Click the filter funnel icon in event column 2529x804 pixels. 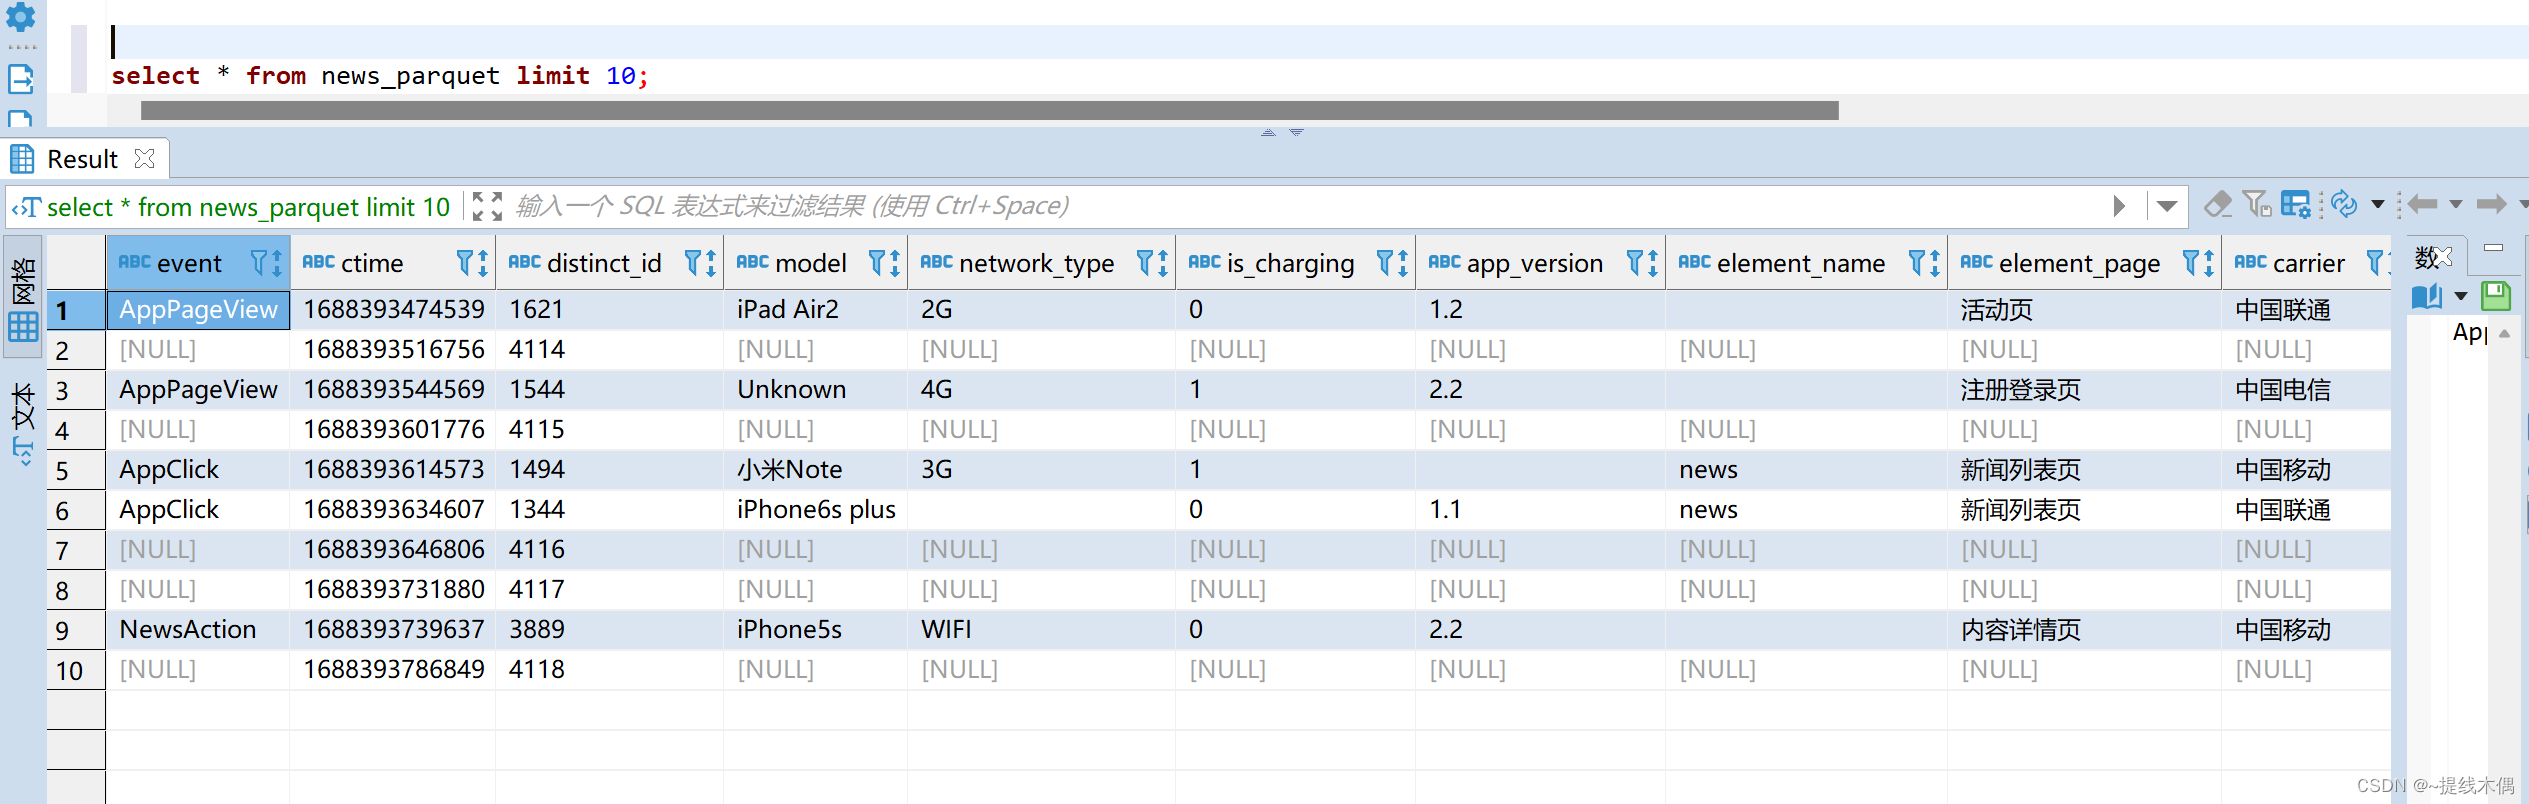pyautogui.click(x=260, y=263)
